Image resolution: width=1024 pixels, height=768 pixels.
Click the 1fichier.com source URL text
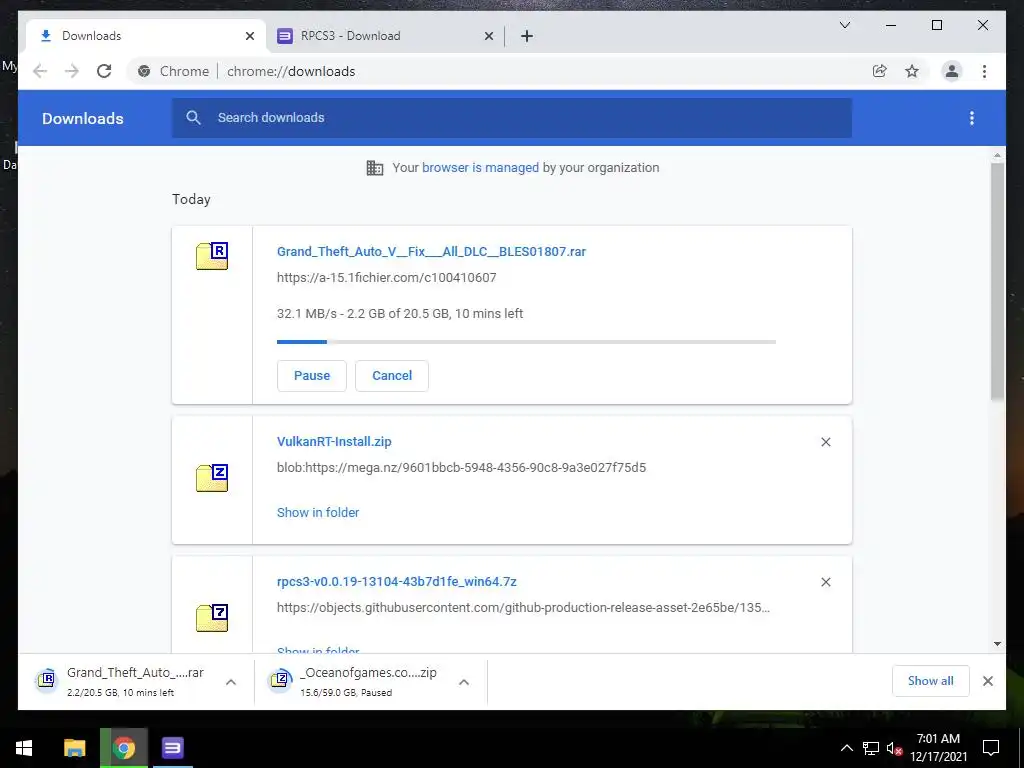pyautogui.click(x=387, y=278)
